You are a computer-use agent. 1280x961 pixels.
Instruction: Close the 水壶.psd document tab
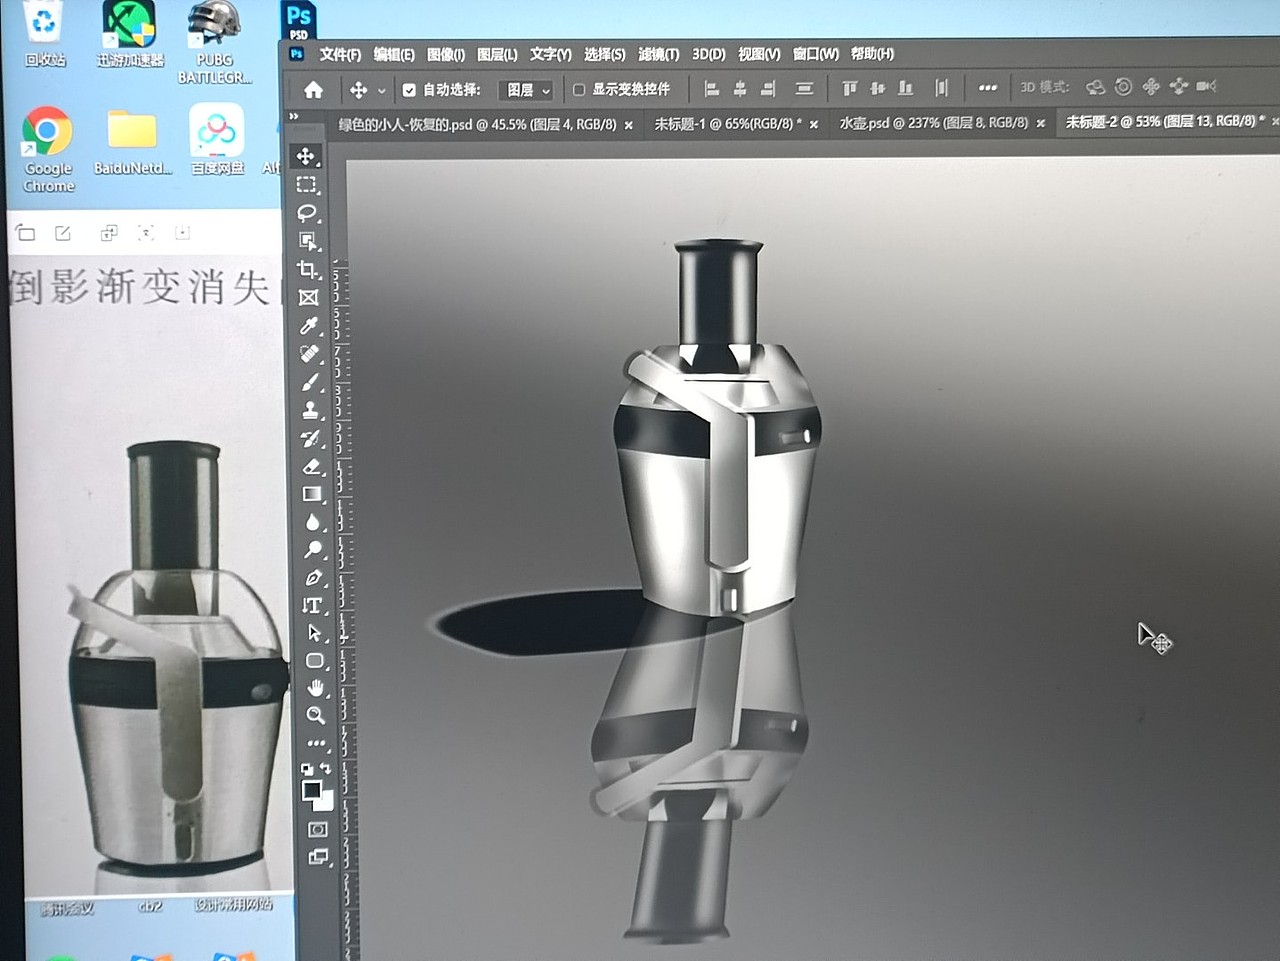(1041, 124)
